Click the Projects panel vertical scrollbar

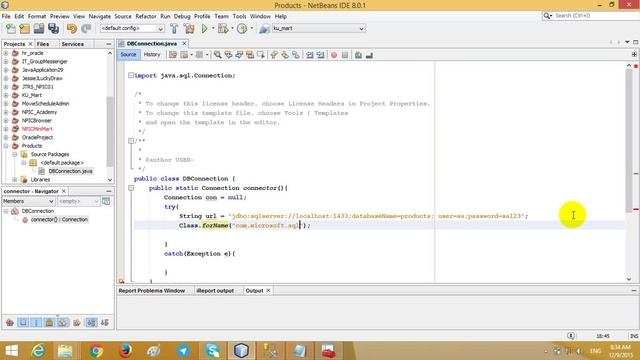click(110, 131)
